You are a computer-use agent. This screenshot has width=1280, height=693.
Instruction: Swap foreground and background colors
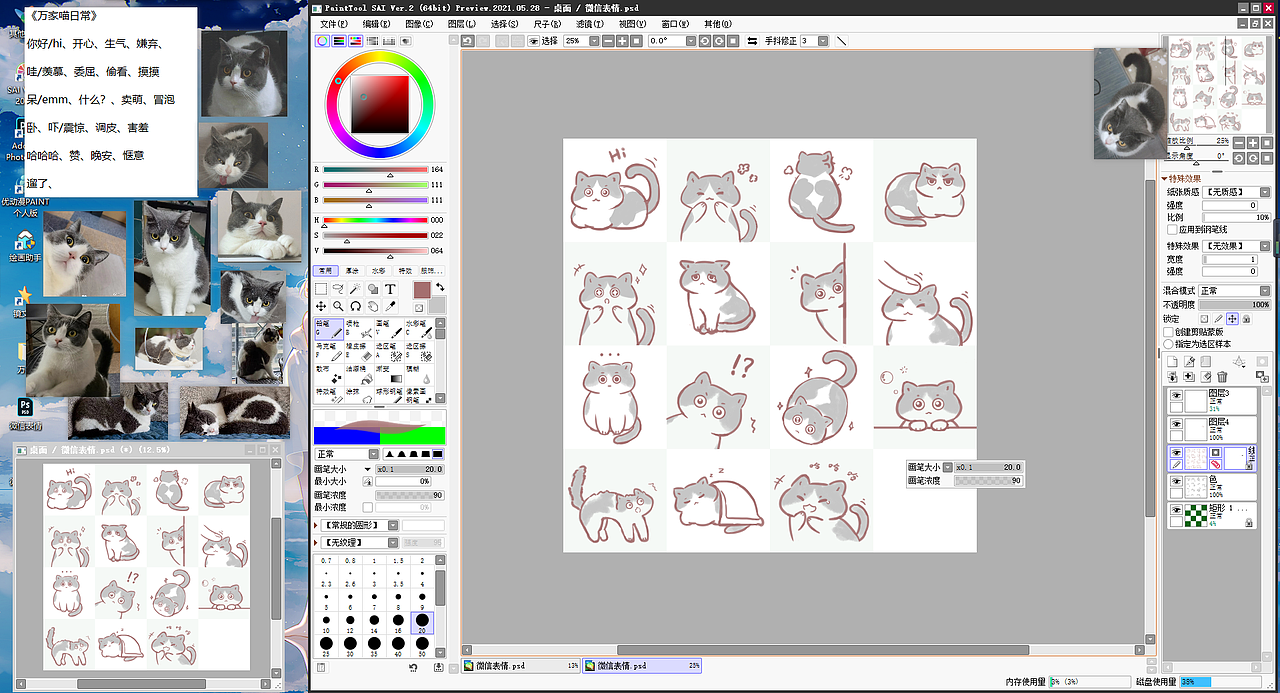pyautogui.click(x=439, y=287)
